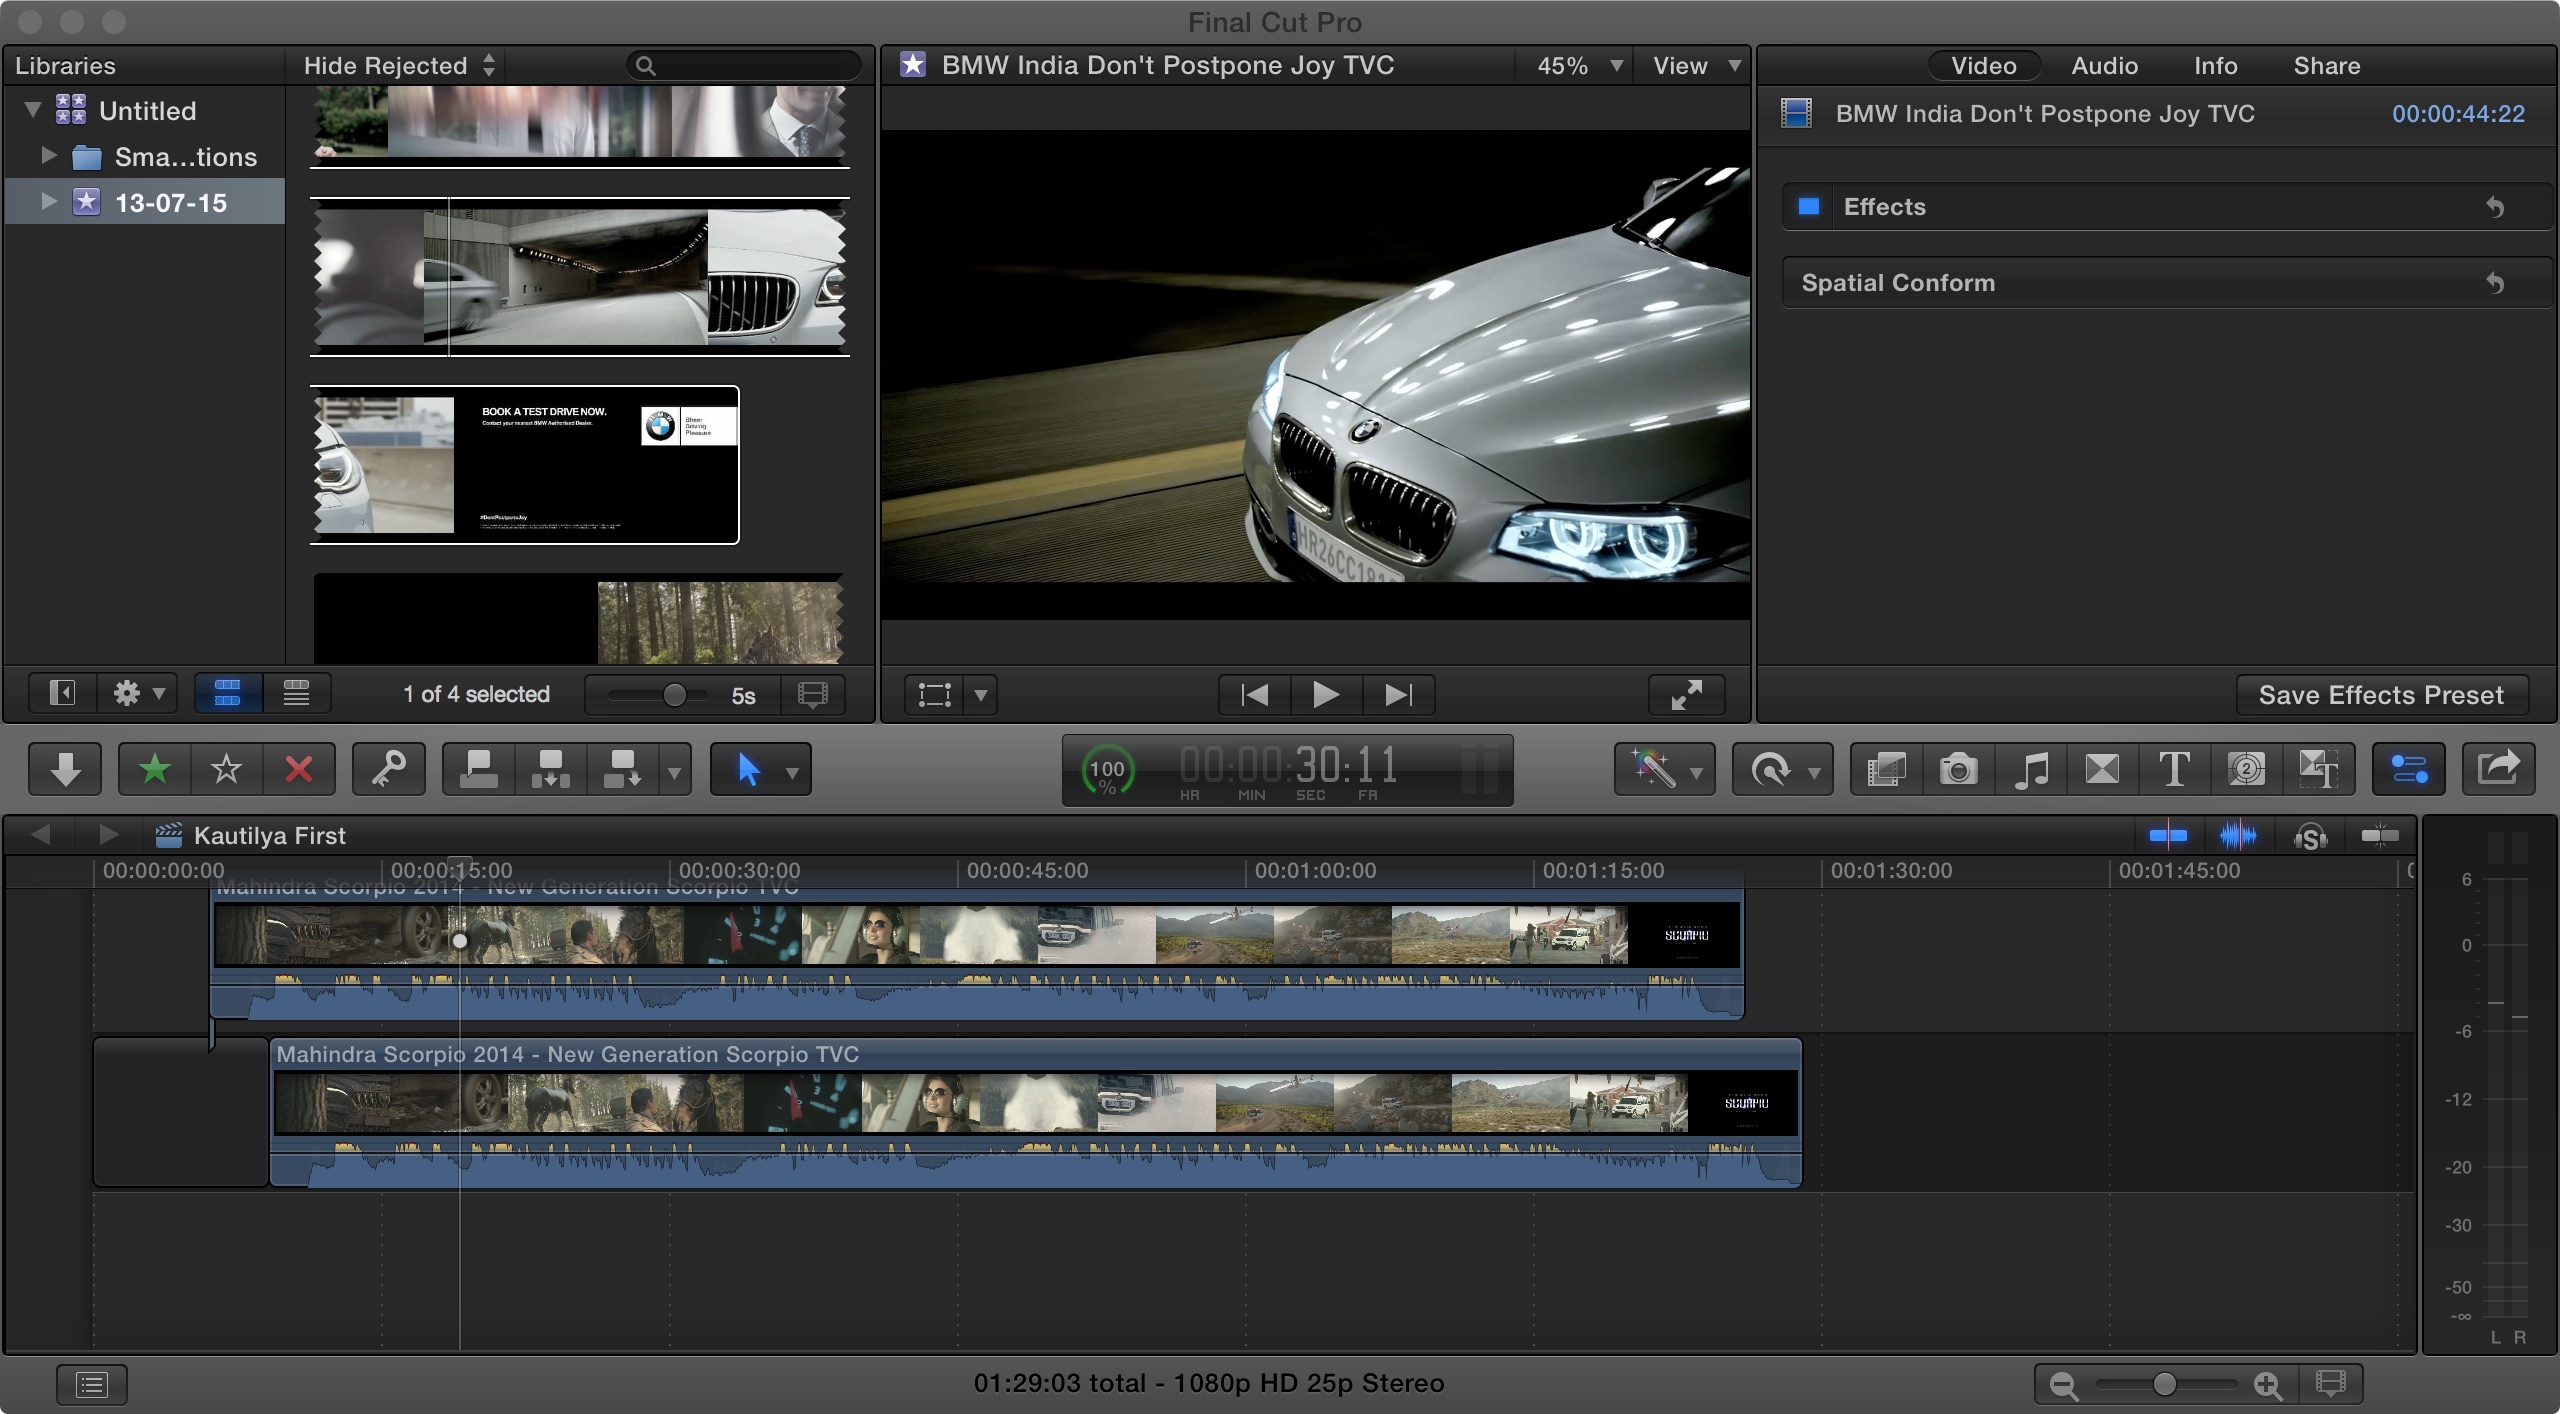
Task: Click the browser search field
Action: pos(744,66)
